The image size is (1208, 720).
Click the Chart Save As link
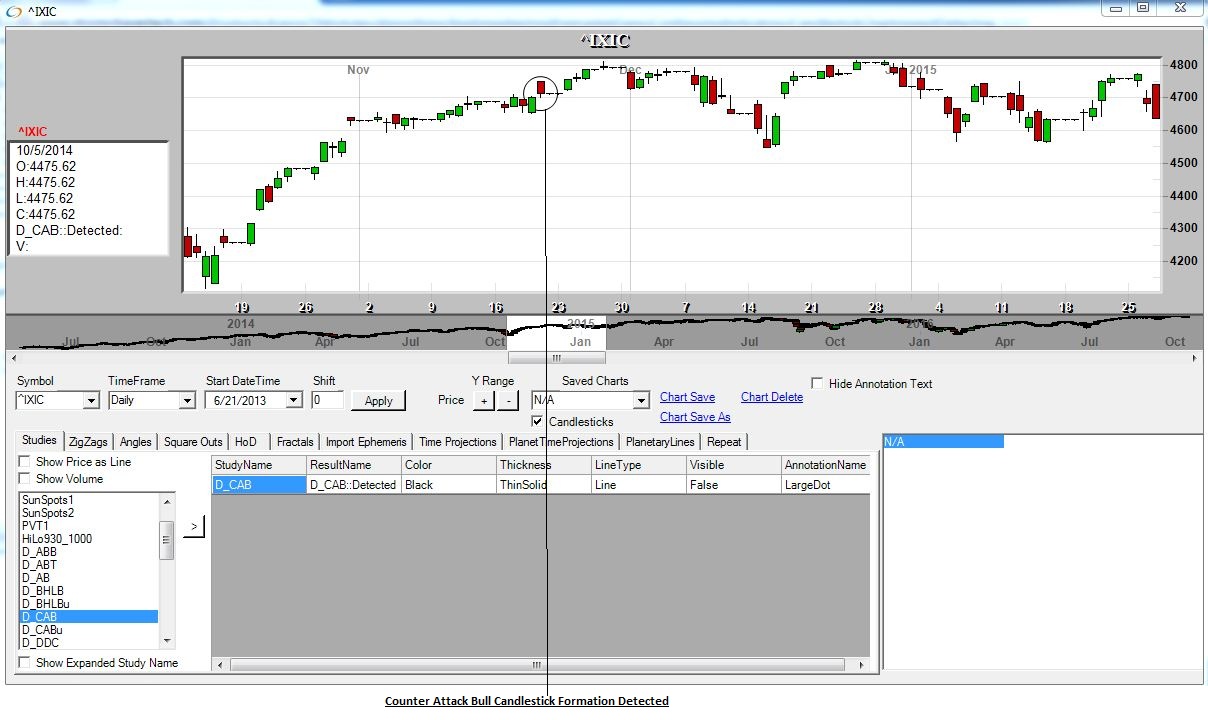(x=695, y=417)
